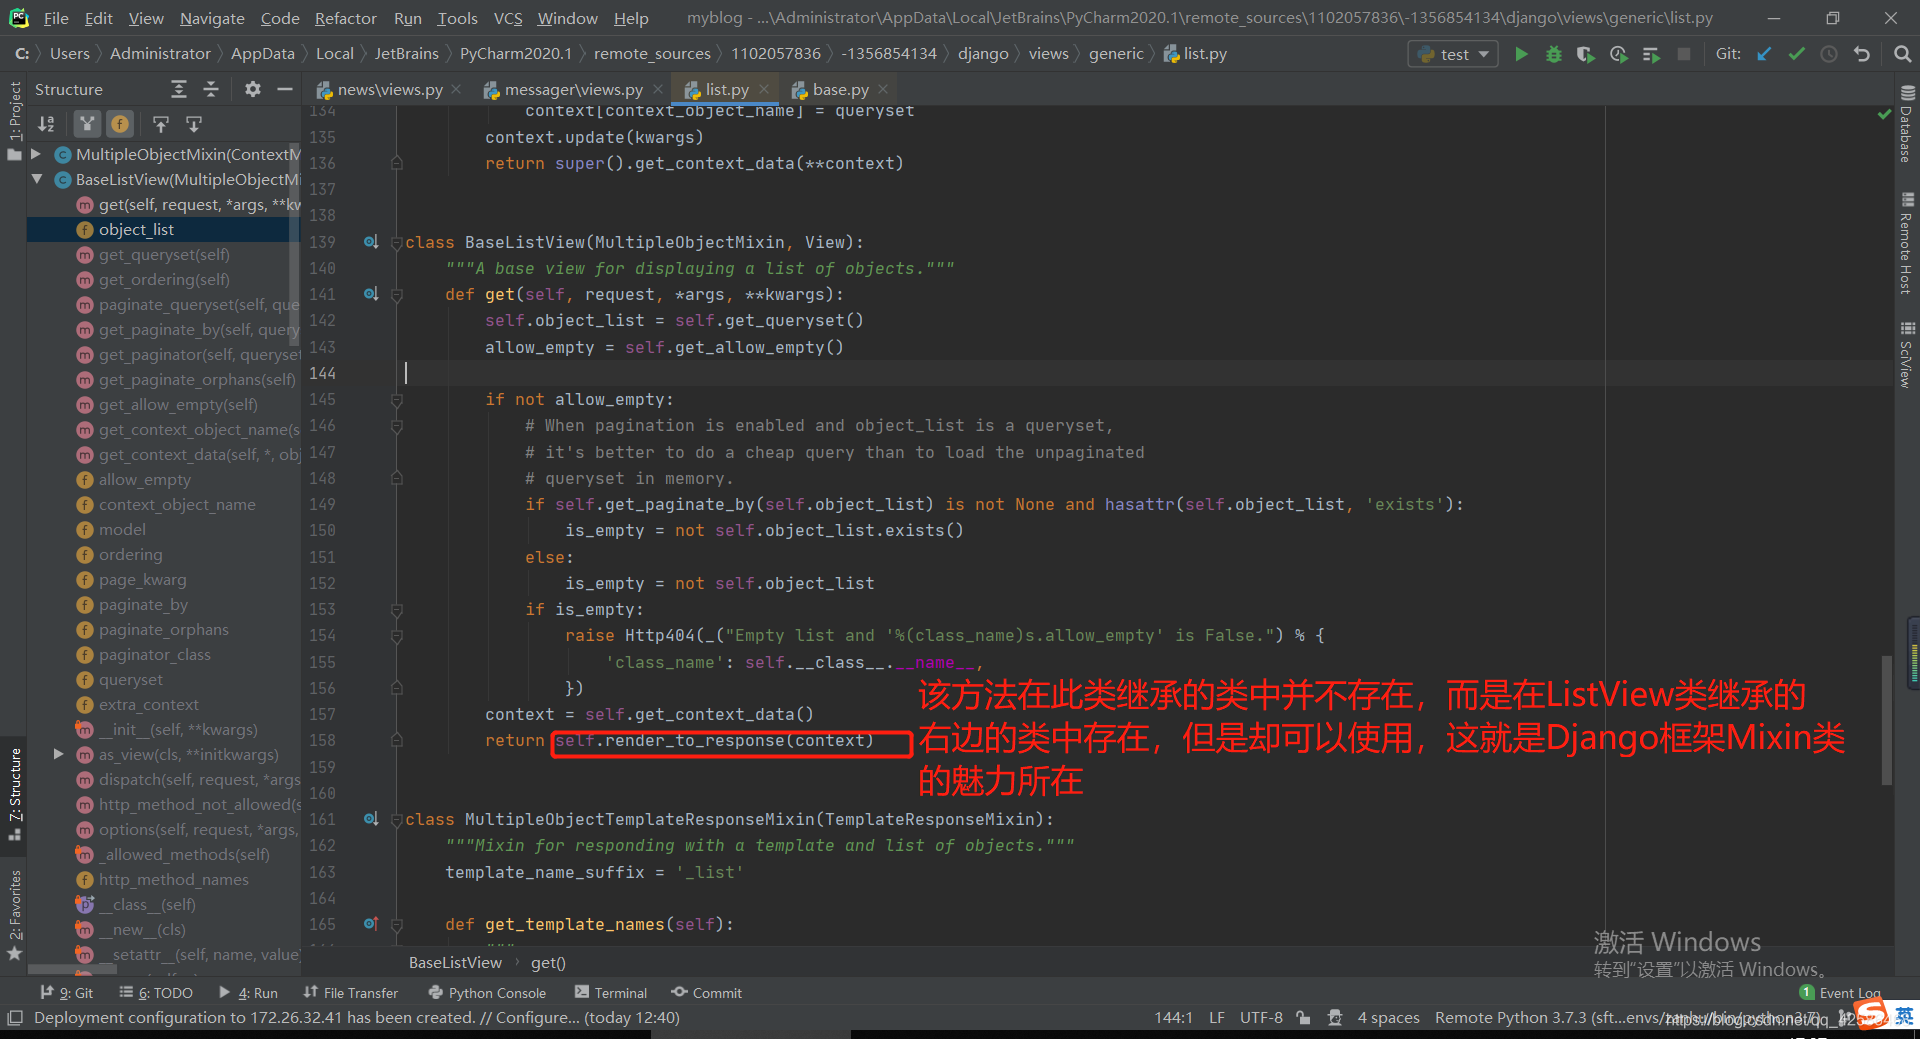Open the 6: TODO tool window
This screenshot has width=1920, height=1039.
pos(156,992)
